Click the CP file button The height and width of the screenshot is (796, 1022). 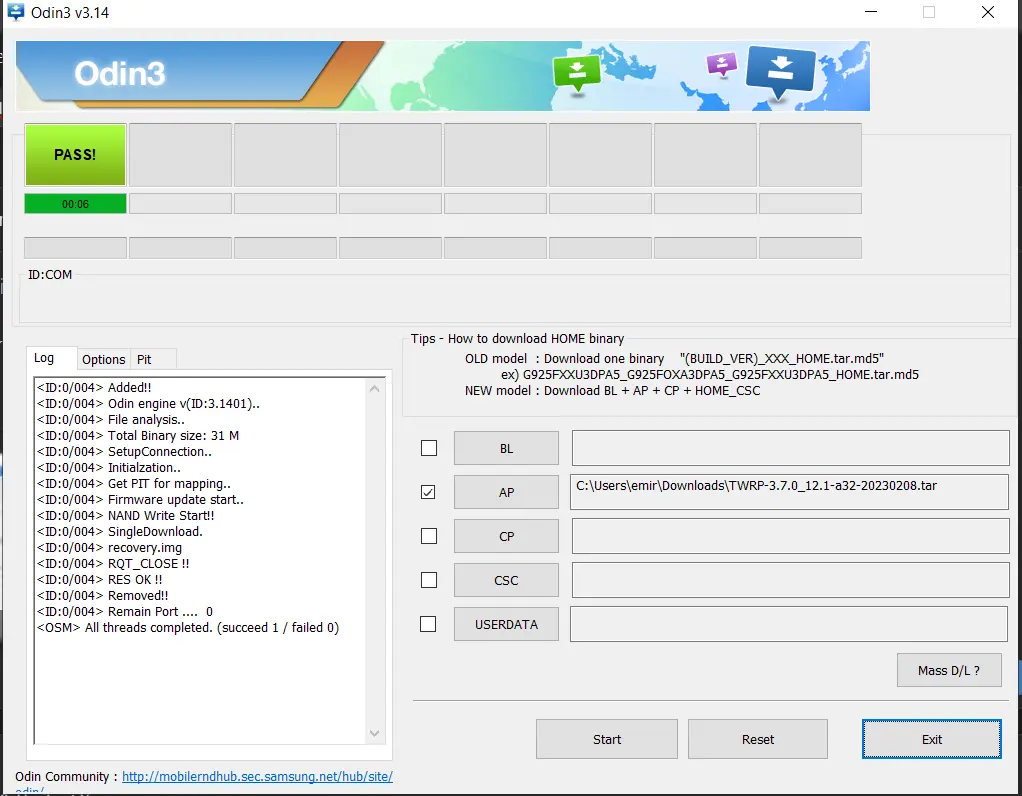click(x=506, y=536)
